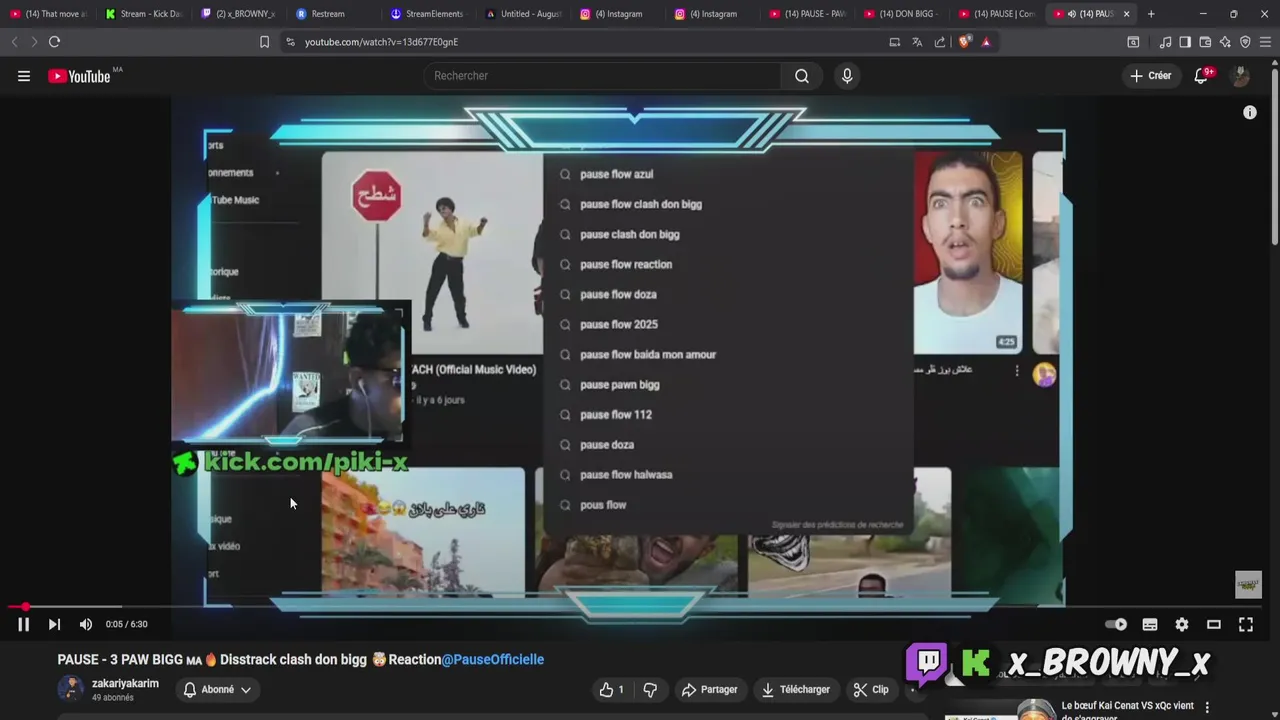Viewport: 1280px width, 720px height.
Task: Bookmark this page
Action: (x=264, y=42)
